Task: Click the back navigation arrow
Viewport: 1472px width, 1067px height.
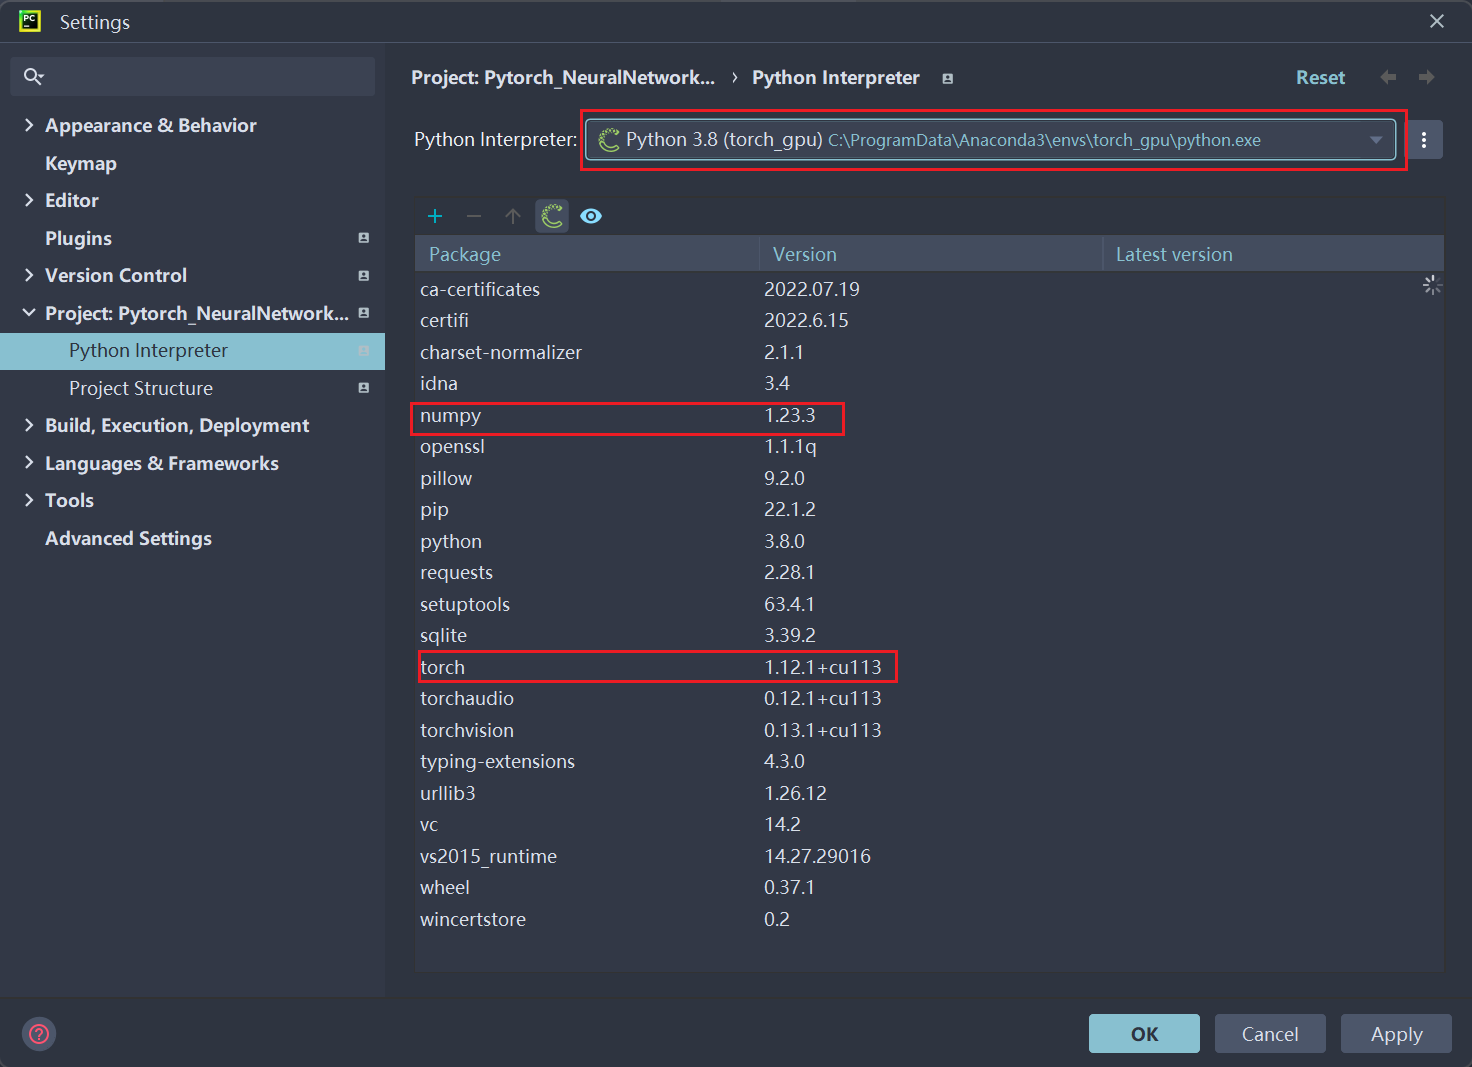Action: (x=1388, y=77)
